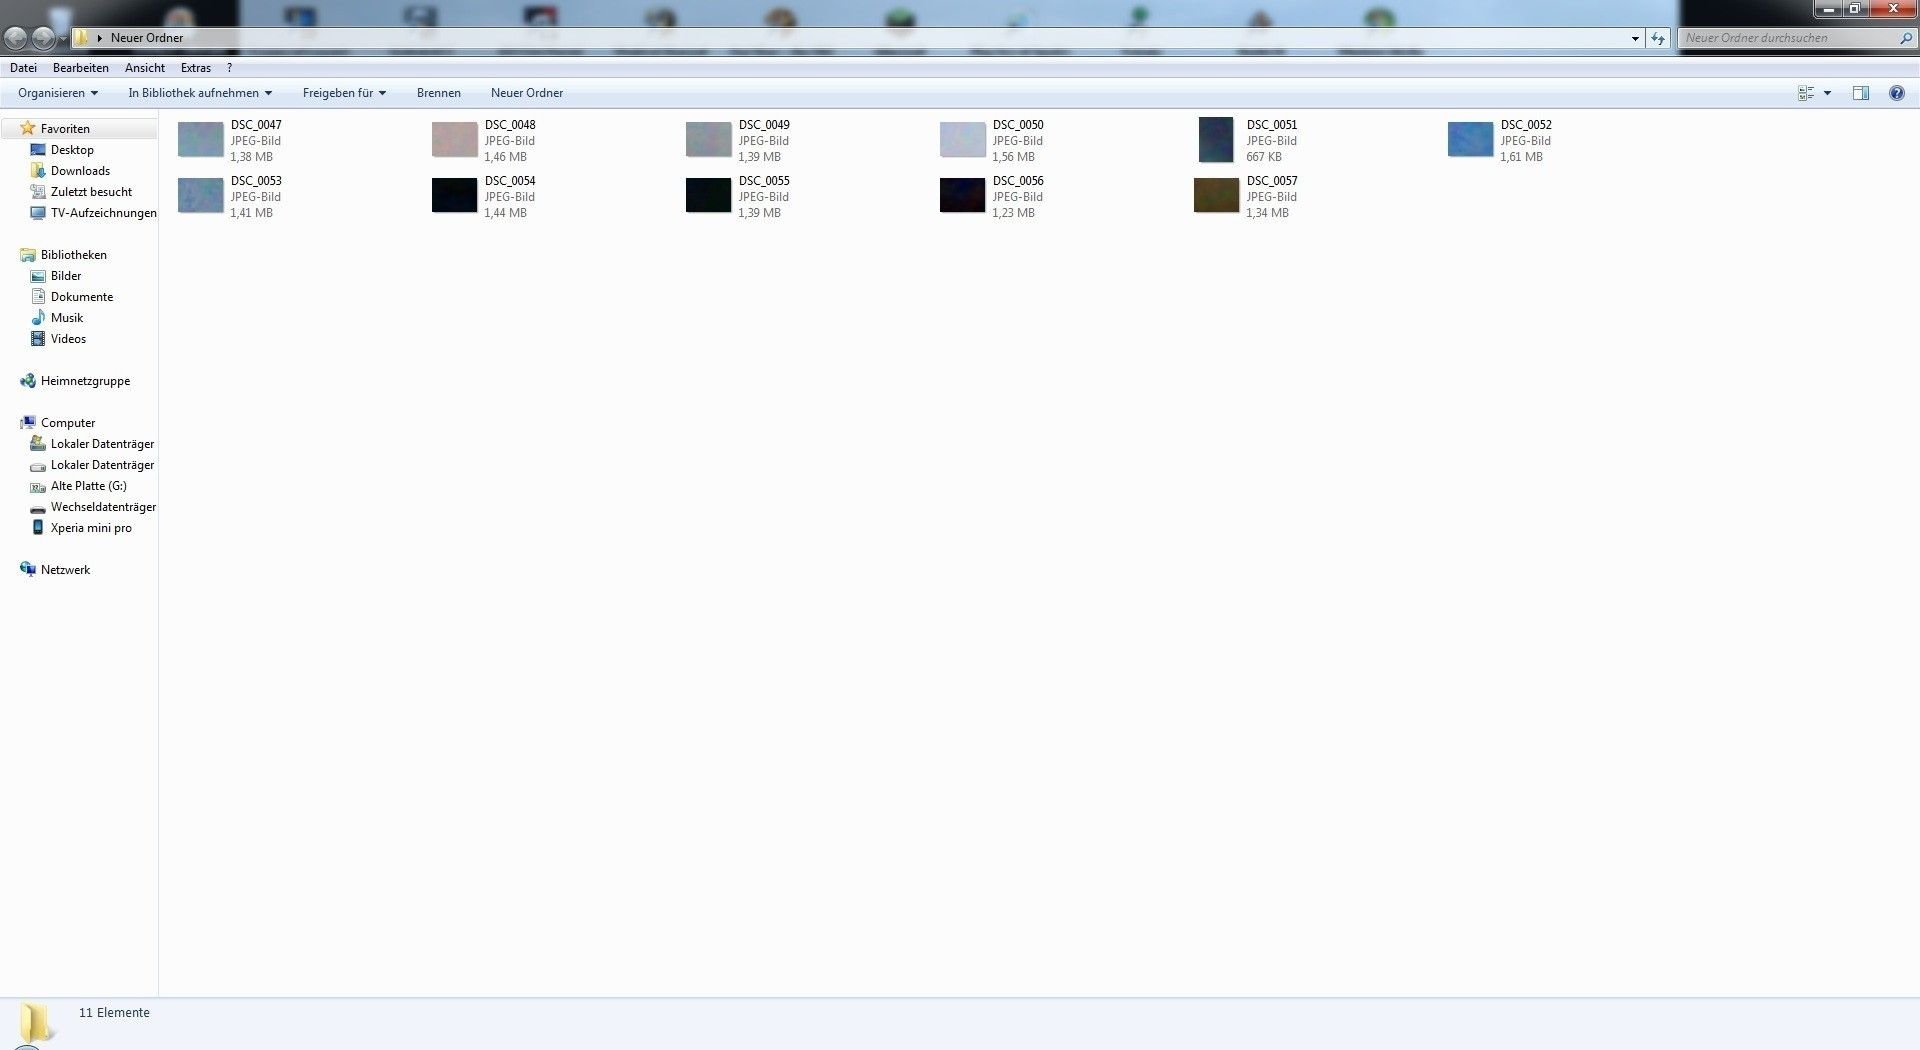Select the DSC_0049 thumbnail

pyautogui.click(x=709, y=140)
